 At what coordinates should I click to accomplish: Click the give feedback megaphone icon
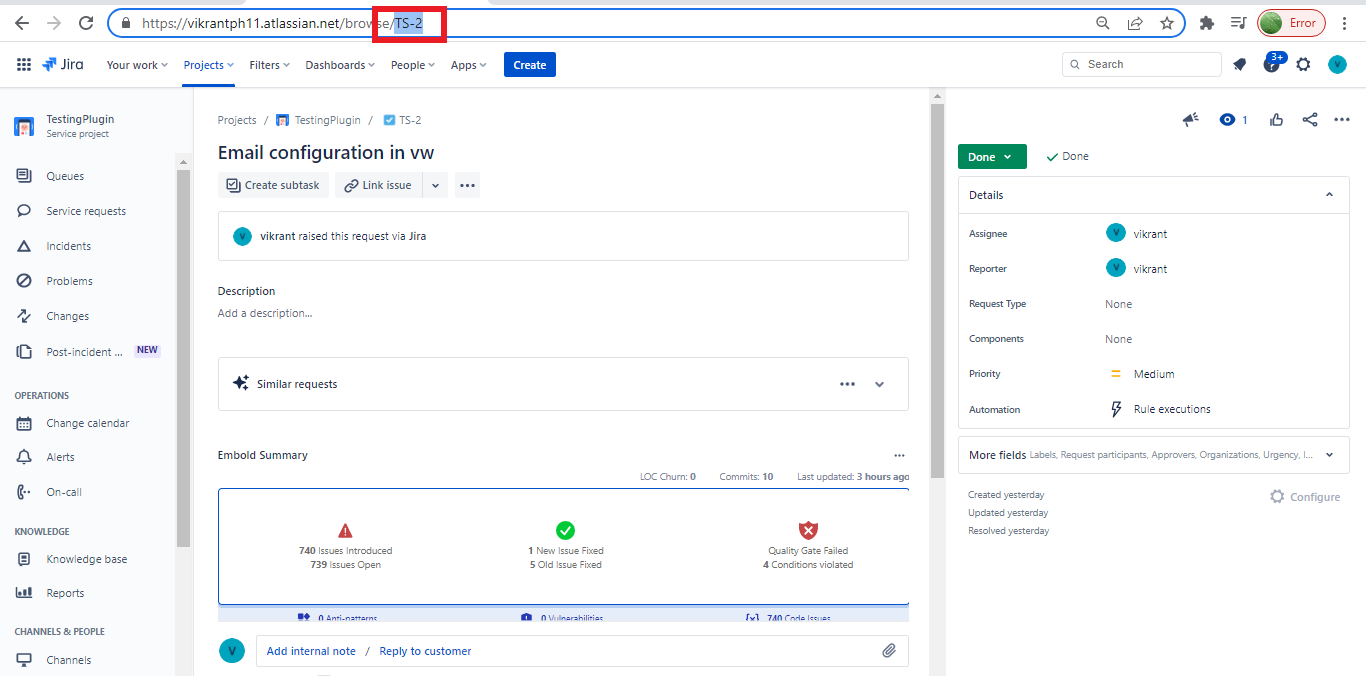(1190, 119)
